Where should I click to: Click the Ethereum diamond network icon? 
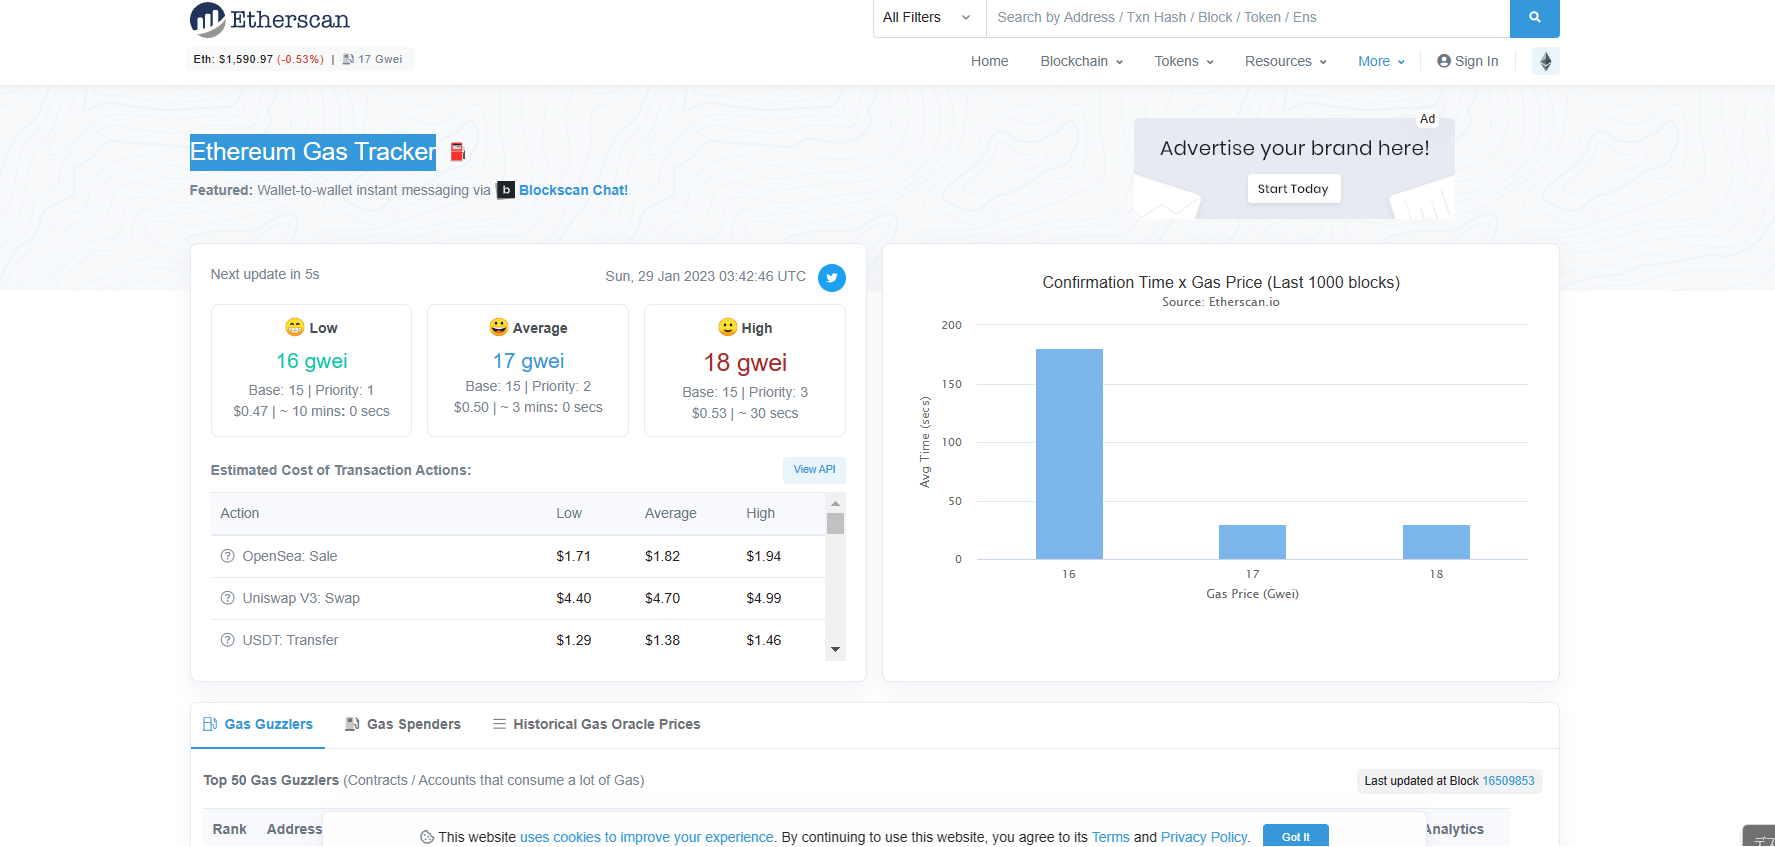pos(1545,61)
